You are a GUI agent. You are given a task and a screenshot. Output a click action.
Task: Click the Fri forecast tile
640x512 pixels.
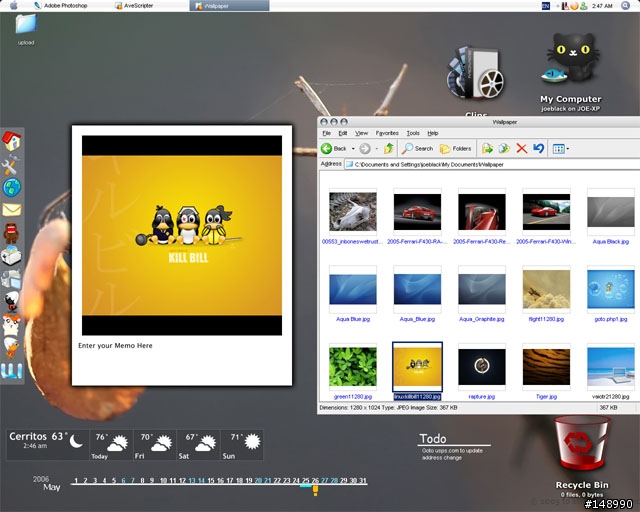tap(155, 445)
